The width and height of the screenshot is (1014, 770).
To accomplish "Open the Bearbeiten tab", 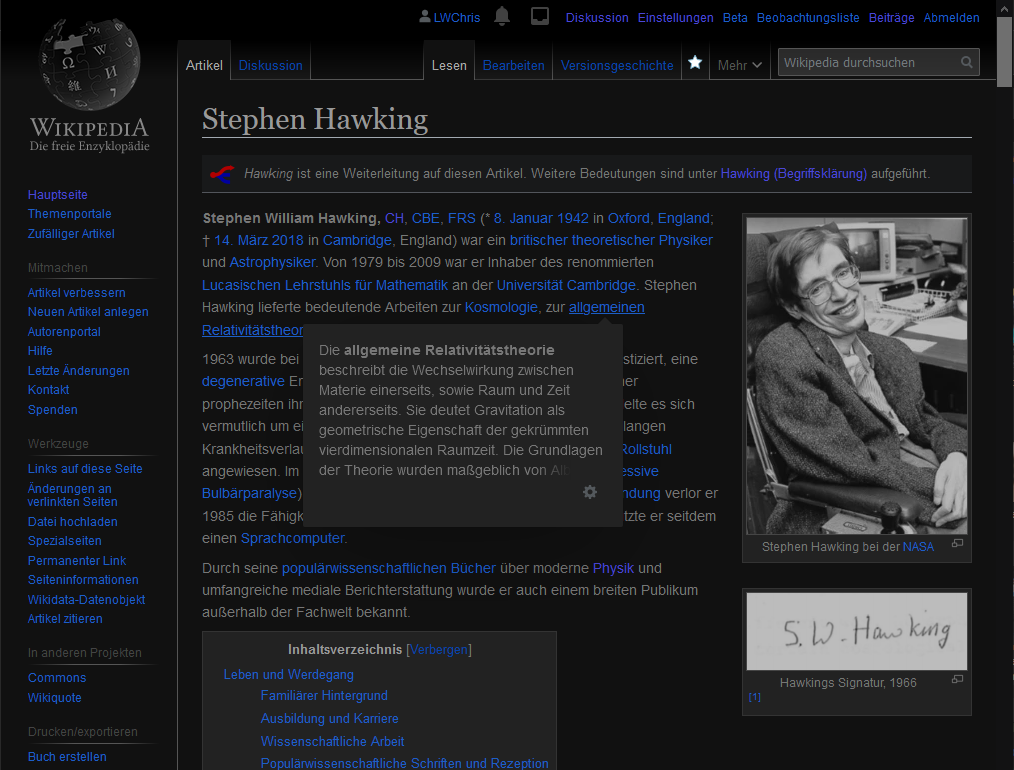I will 513,65.
